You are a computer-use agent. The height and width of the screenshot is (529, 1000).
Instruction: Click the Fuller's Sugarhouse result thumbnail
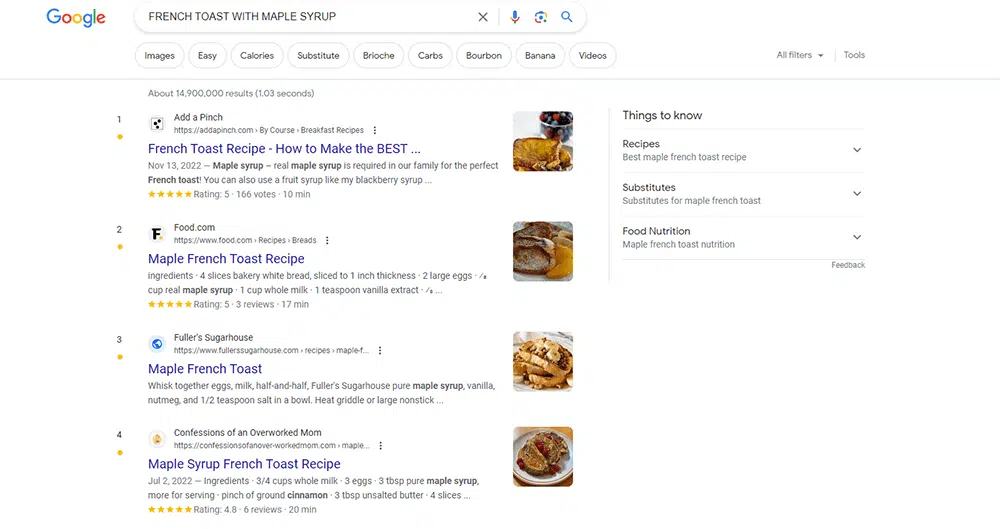coord(543,361)
